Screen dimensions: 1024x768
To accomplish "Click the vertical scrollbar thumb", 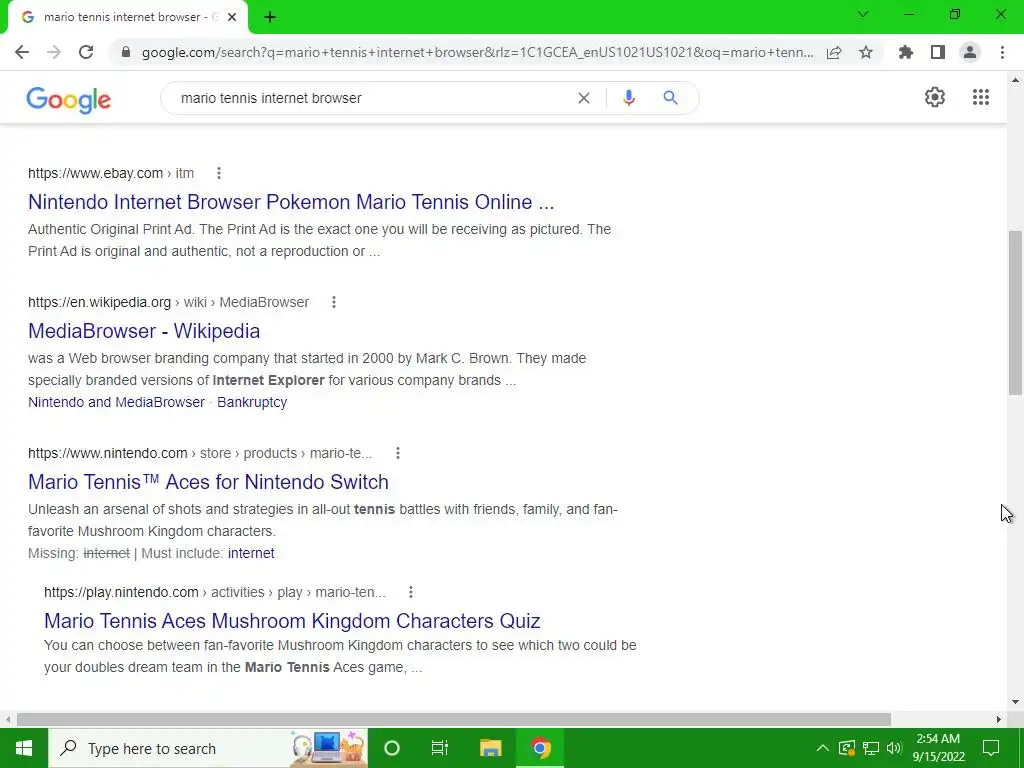I will (x=1015, y=313).
